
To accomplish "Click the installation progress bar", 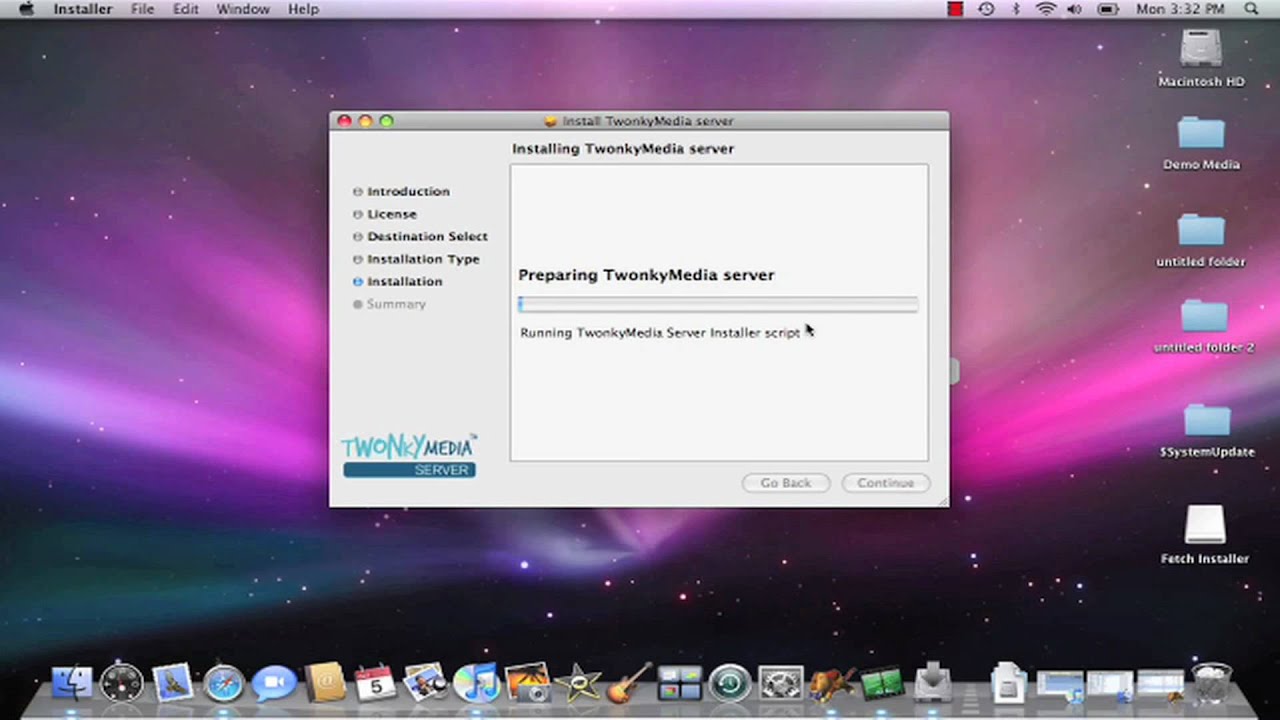I will coord(718,304).
